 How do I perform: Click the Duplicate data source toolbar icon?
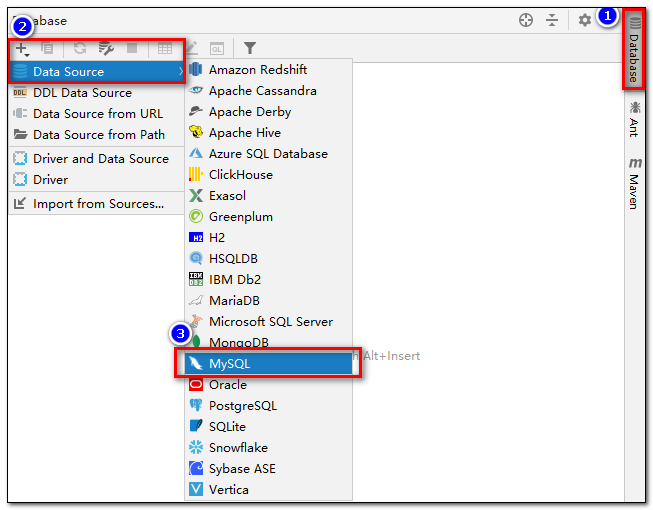47,48
